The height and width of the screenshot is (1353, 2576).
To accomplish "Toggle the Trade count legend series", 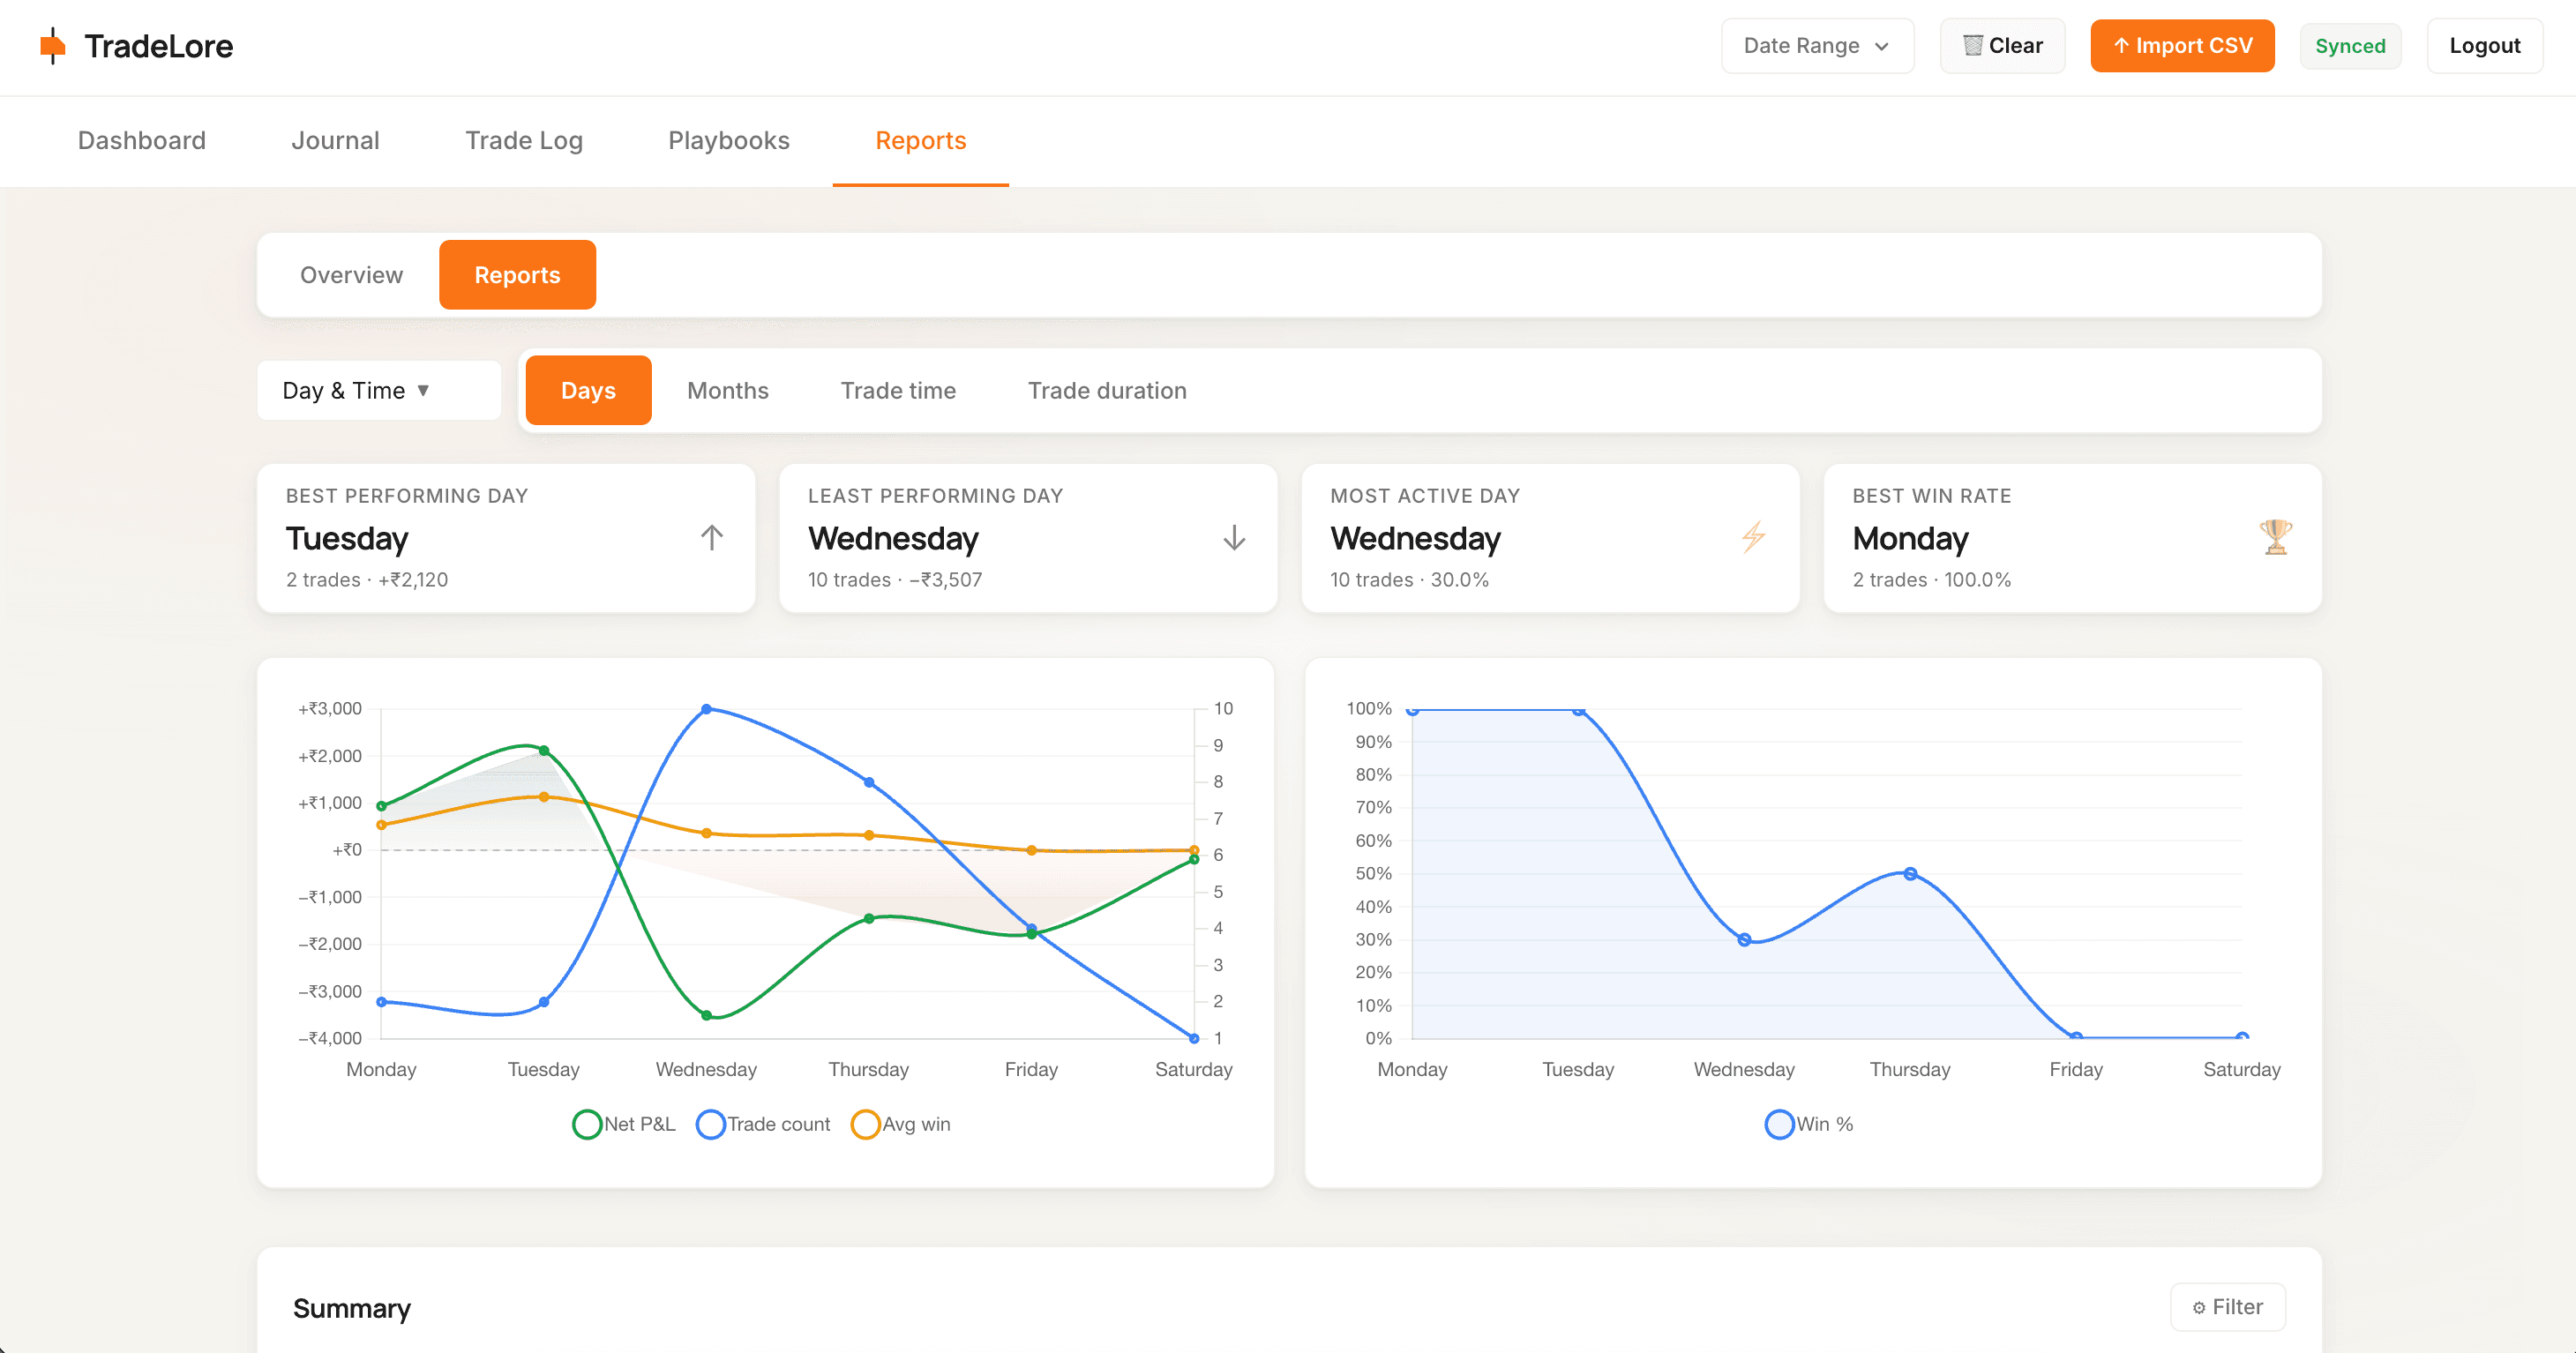I will click(763, 1124).
